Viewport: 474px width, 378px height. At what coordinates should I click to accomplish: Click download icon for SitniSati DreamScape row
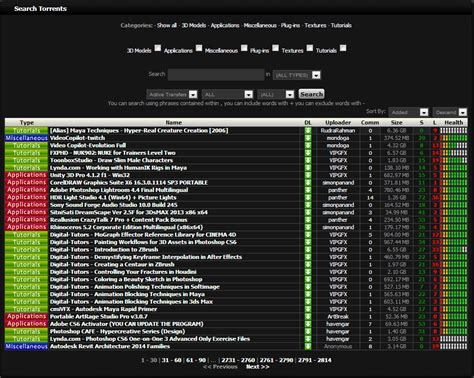[x=308, y=212]
